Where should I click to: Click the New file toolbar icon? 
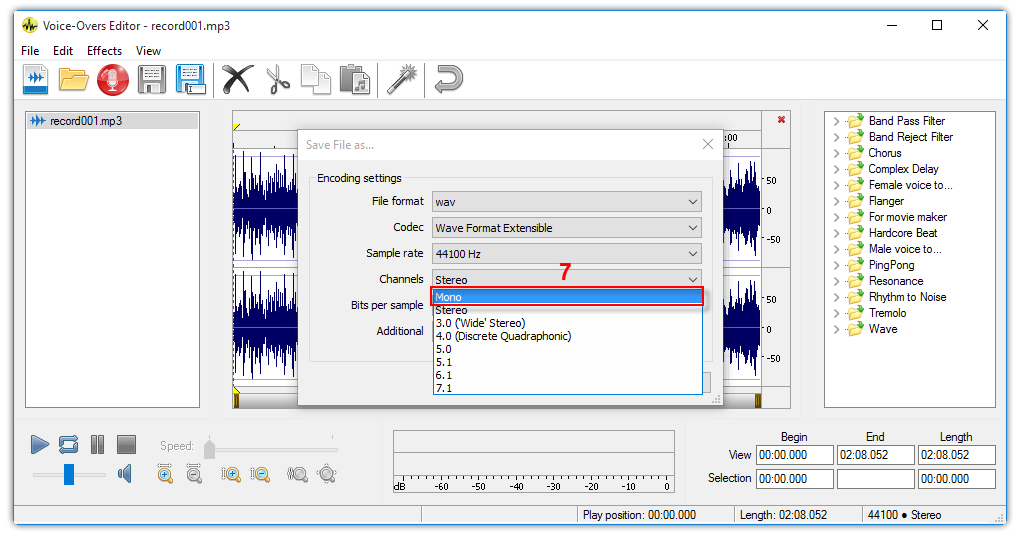click(35, 79)
